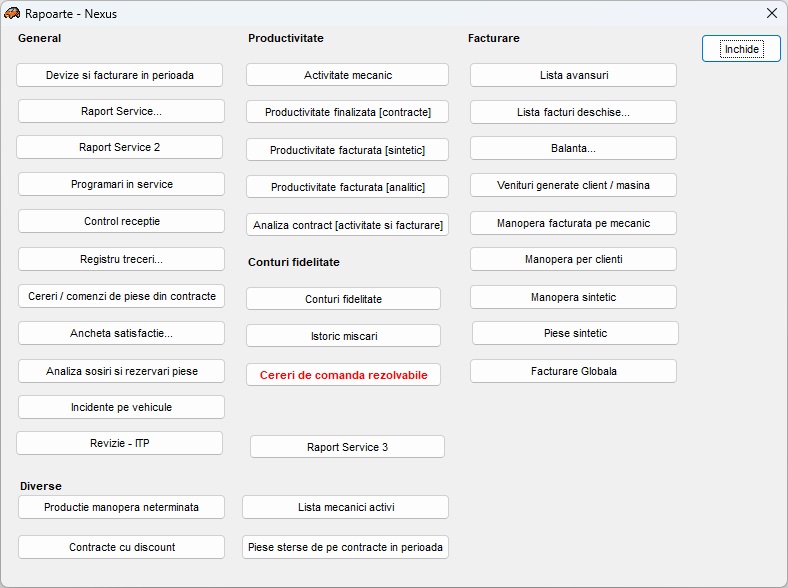Open Lista avansuri report
The height and width of the screenshot is (588, 788).
574,75
